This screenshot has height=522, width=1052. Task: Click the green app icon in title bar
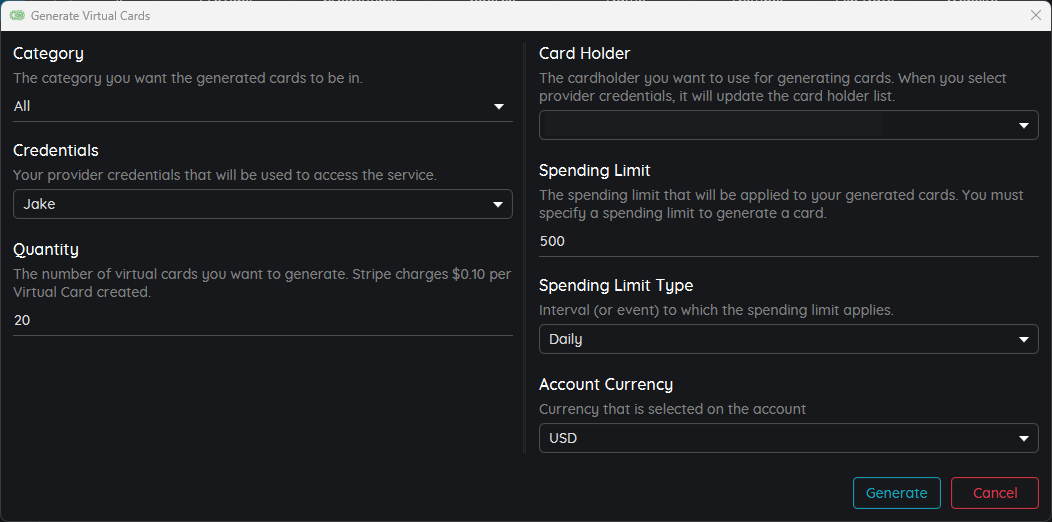[17, 15]
